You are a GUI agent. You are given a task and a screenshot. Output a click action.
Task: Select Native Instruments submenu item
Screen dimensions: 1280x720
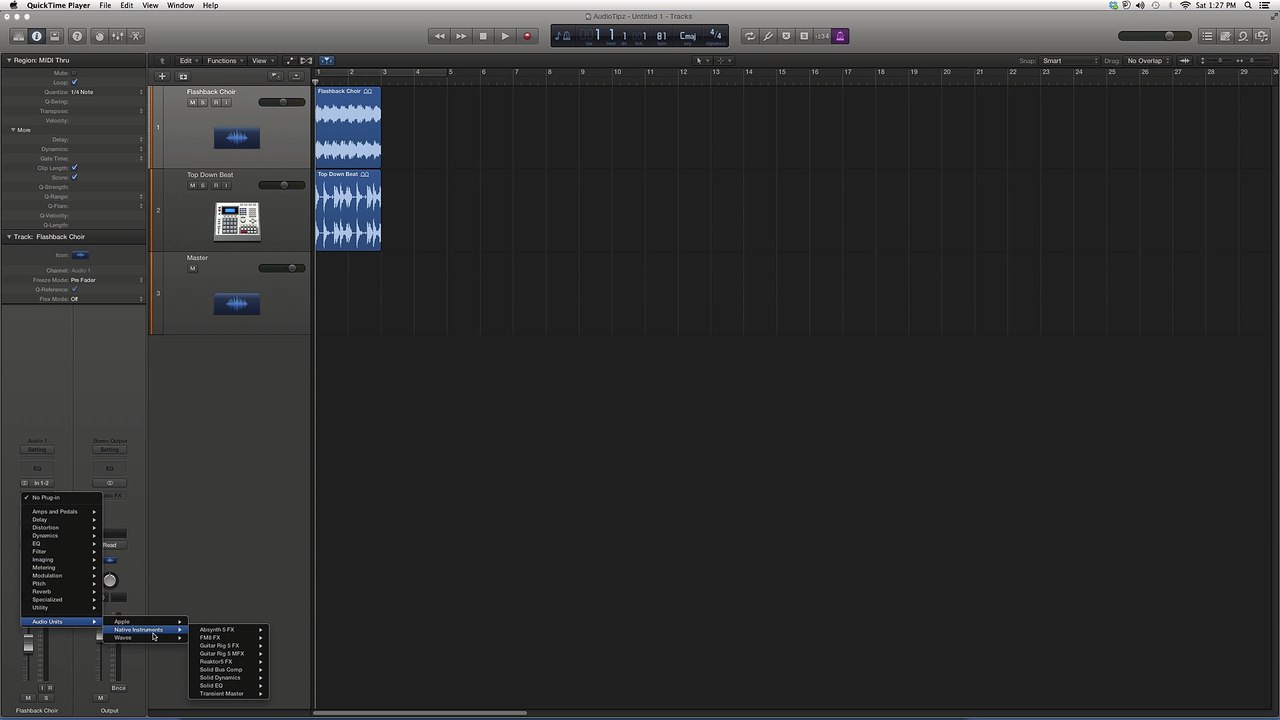146,630
